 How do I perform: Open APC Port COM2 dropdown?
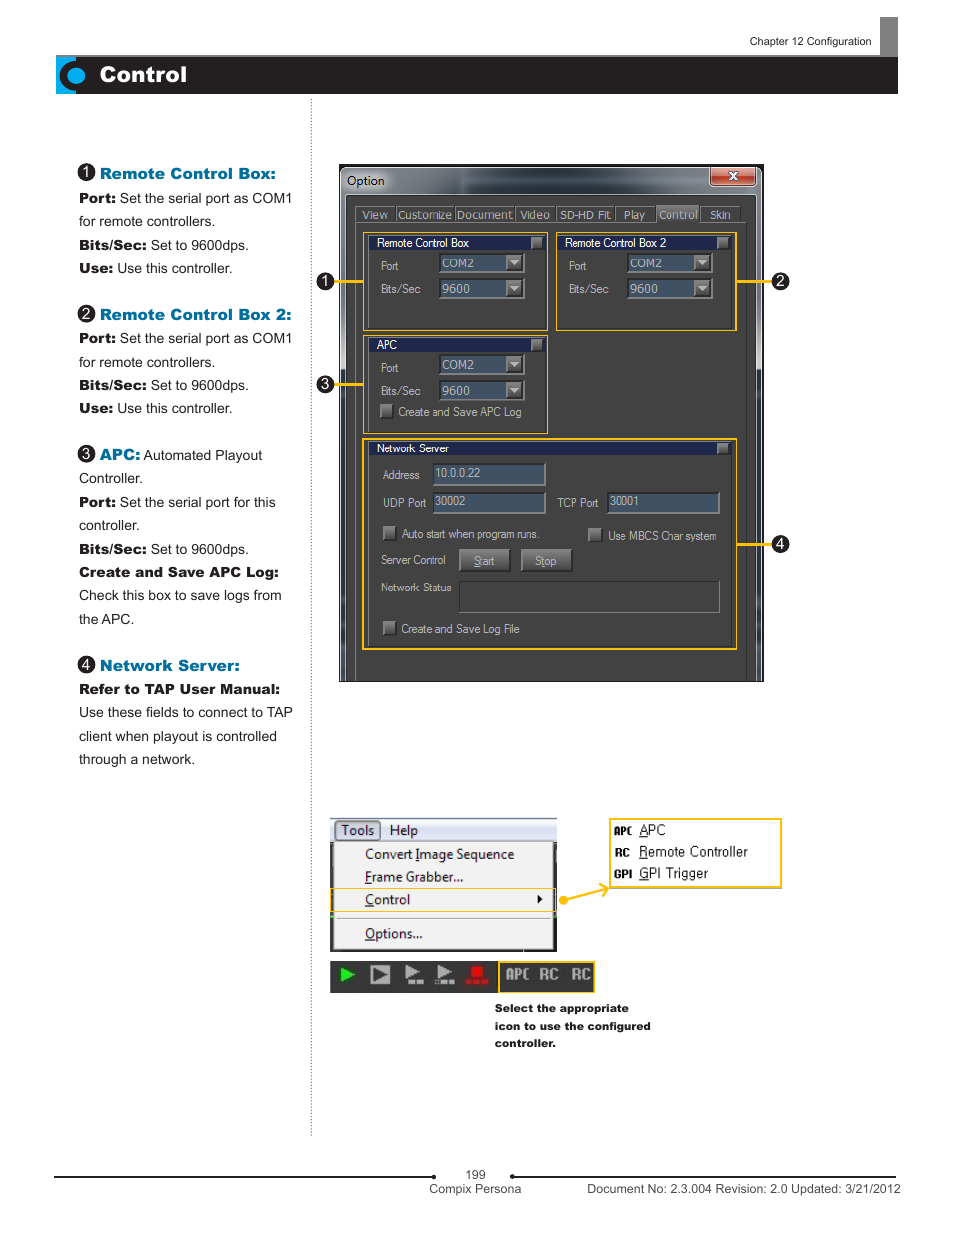click(514, 364)
